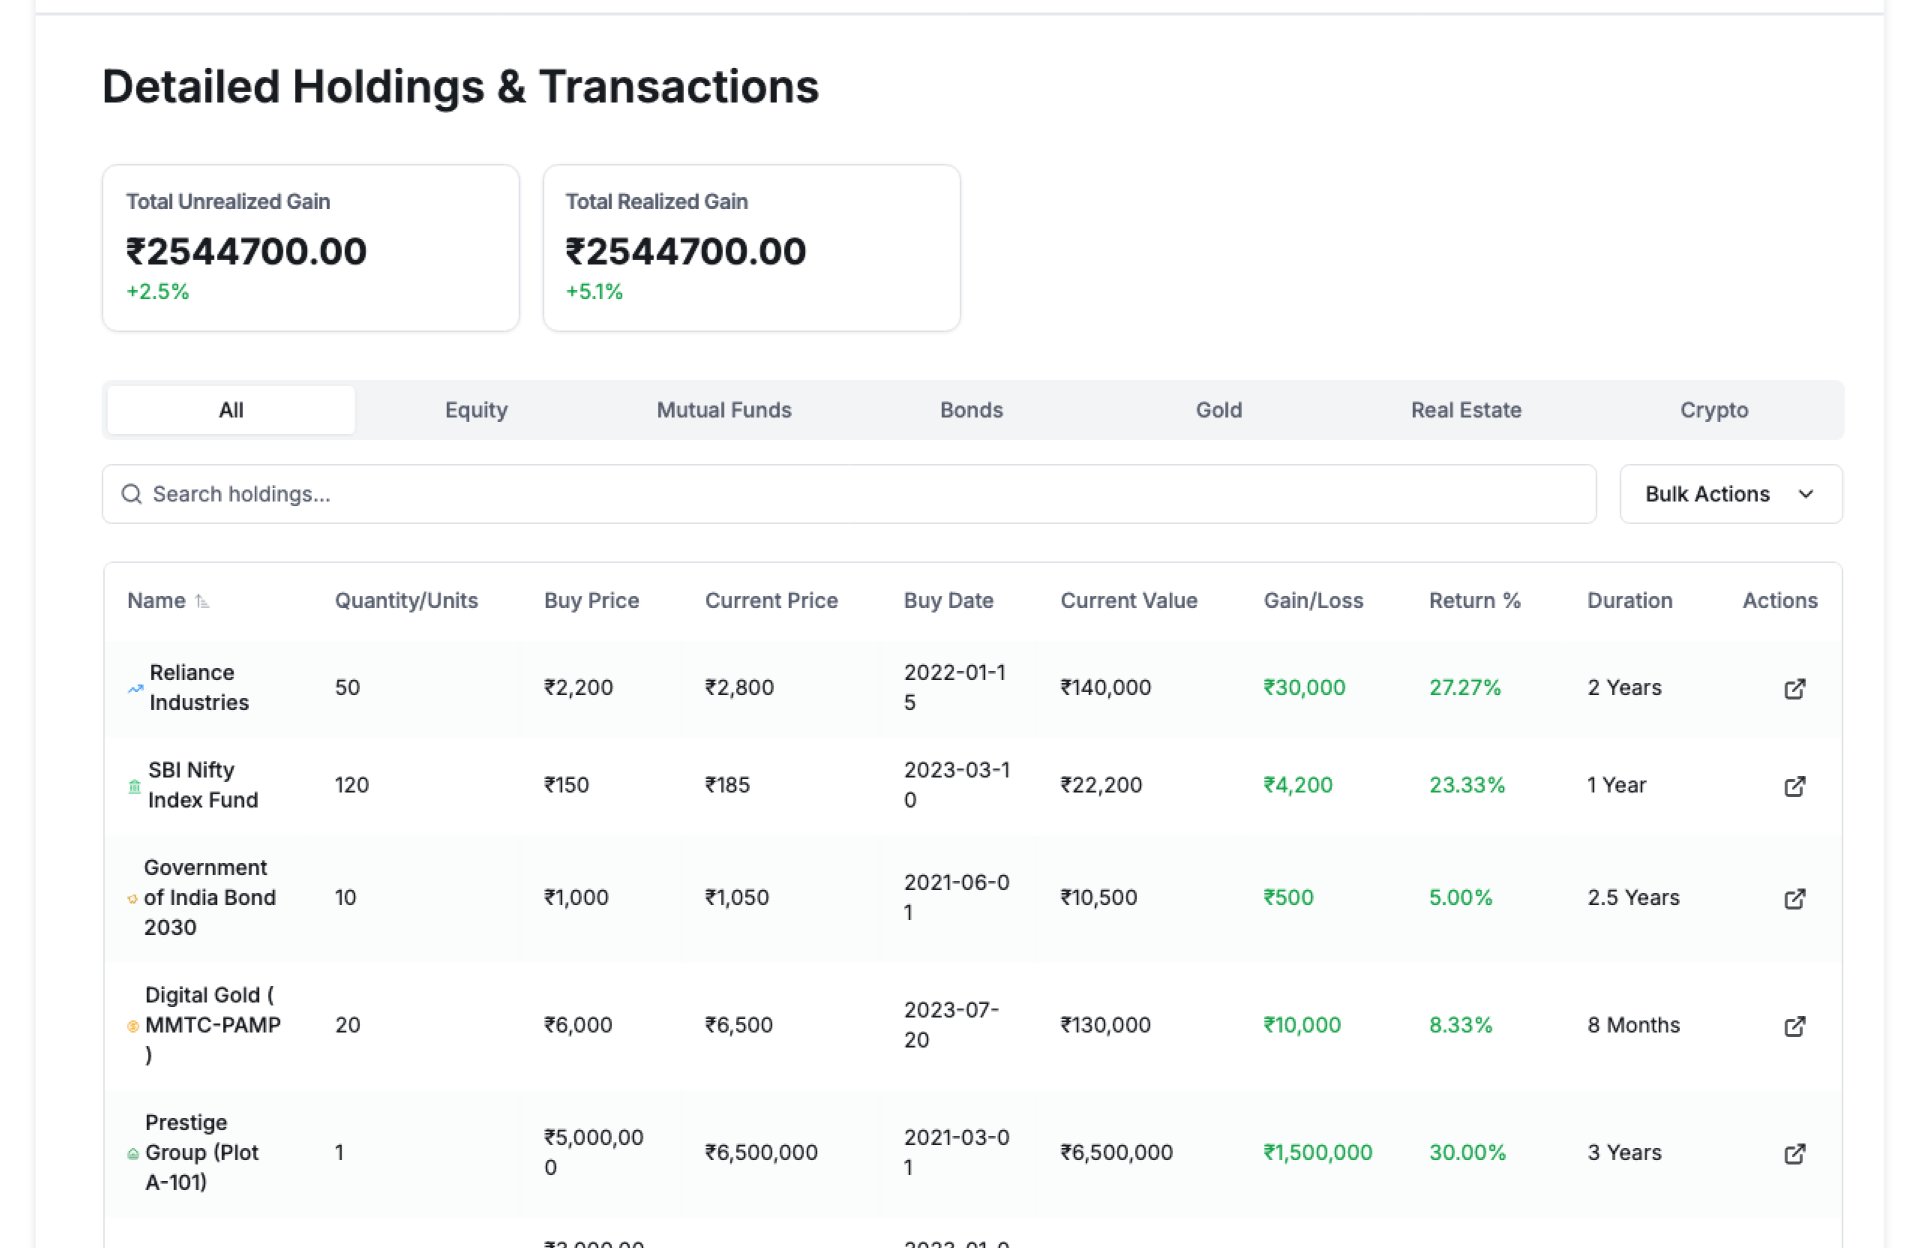1920x1248 pixels.
Task: Click the sort icon beside Name header
Action: (202, 601)
